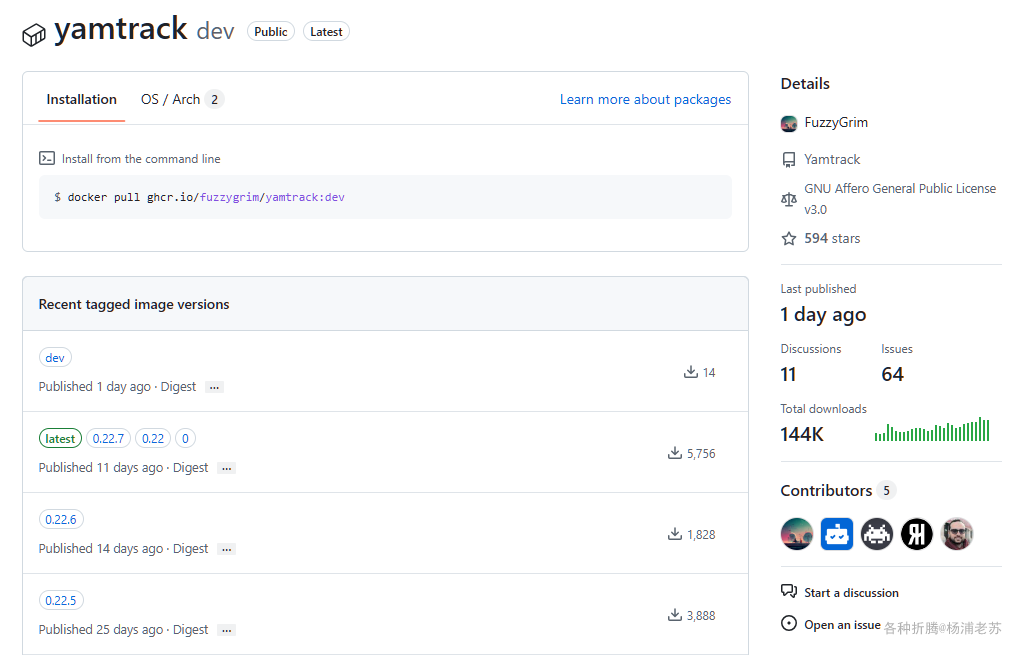Screen dimensions: 1023x655
Task: Open the 0.22.5 tag
Action: [x=61, y=600]
